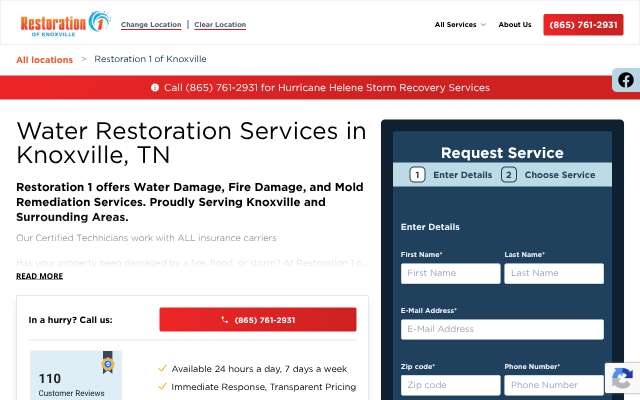The image size is (640, 400).
Task: Expand the All Services dropdown arrow
Action: point(483,24)
